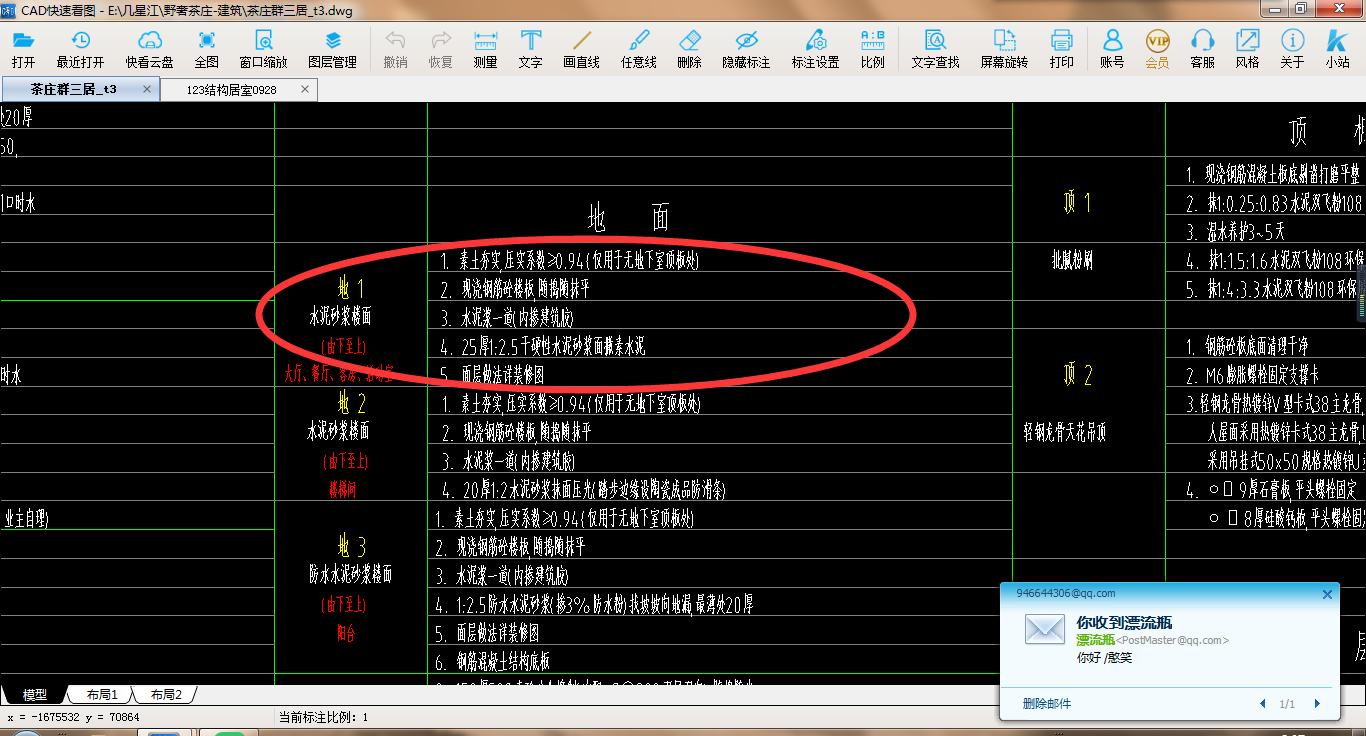The width and height of the screenshot is (1366, 736).
Task: Select the 测量 measure tool
Action: 485,49
